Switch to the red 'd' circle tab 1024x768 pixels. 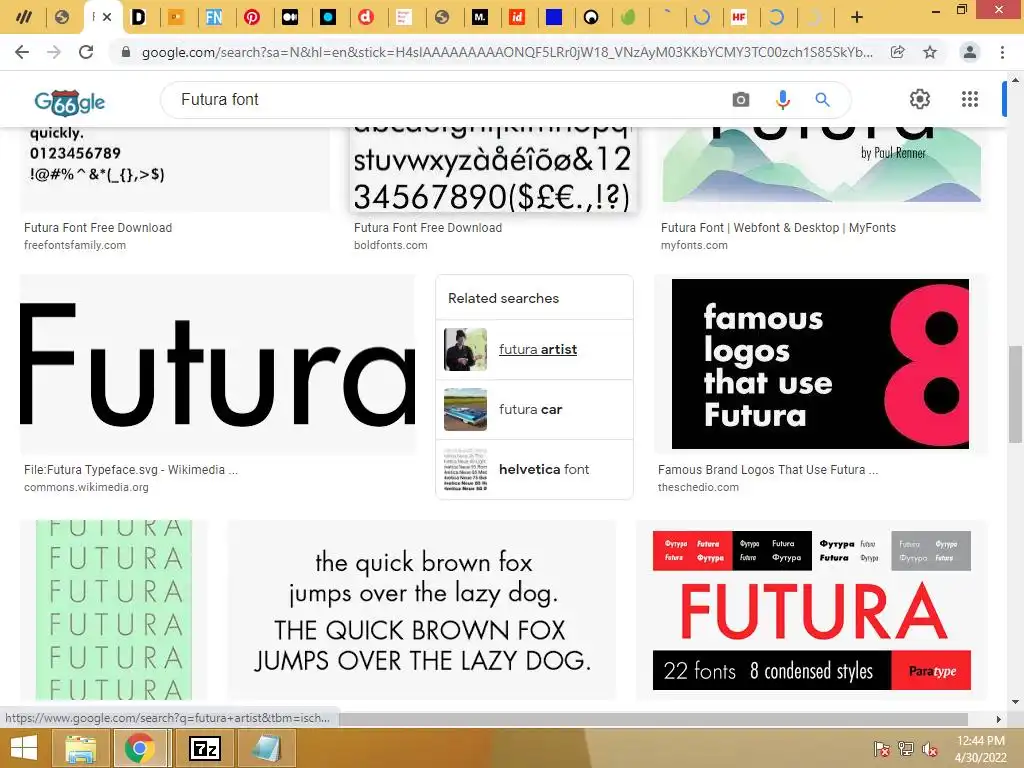coord(366,17)
